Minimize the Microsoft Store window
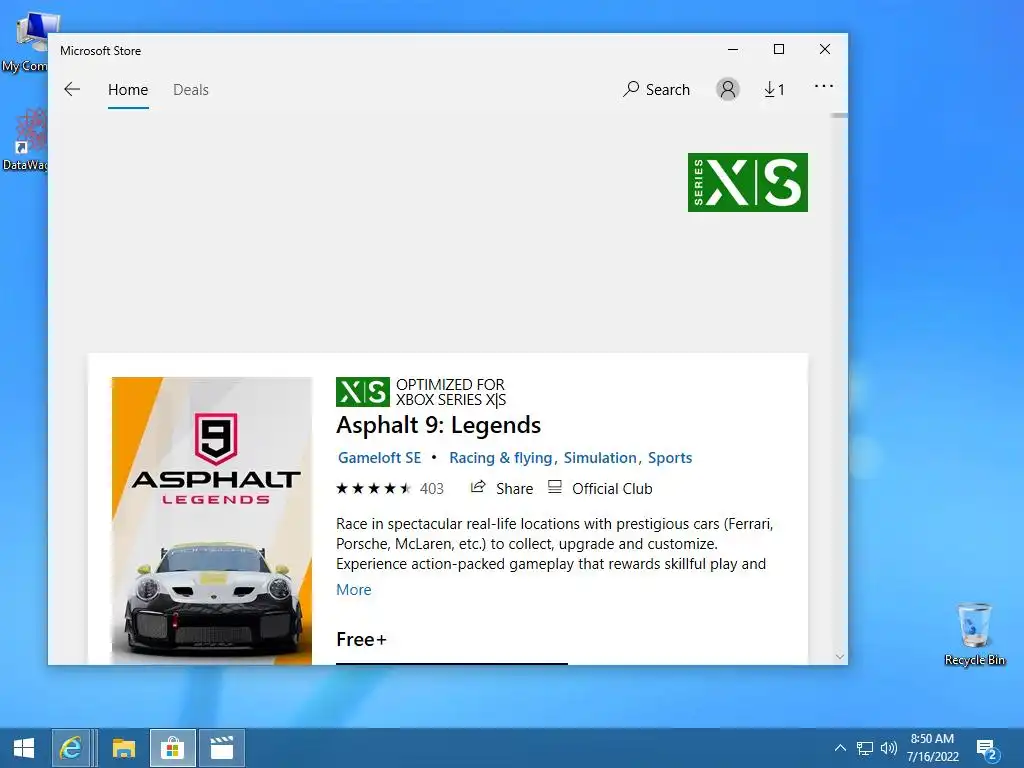Image resolution: width=1024 pixels, height=768 pixels. pyautogui.click(x=733, y=49)
